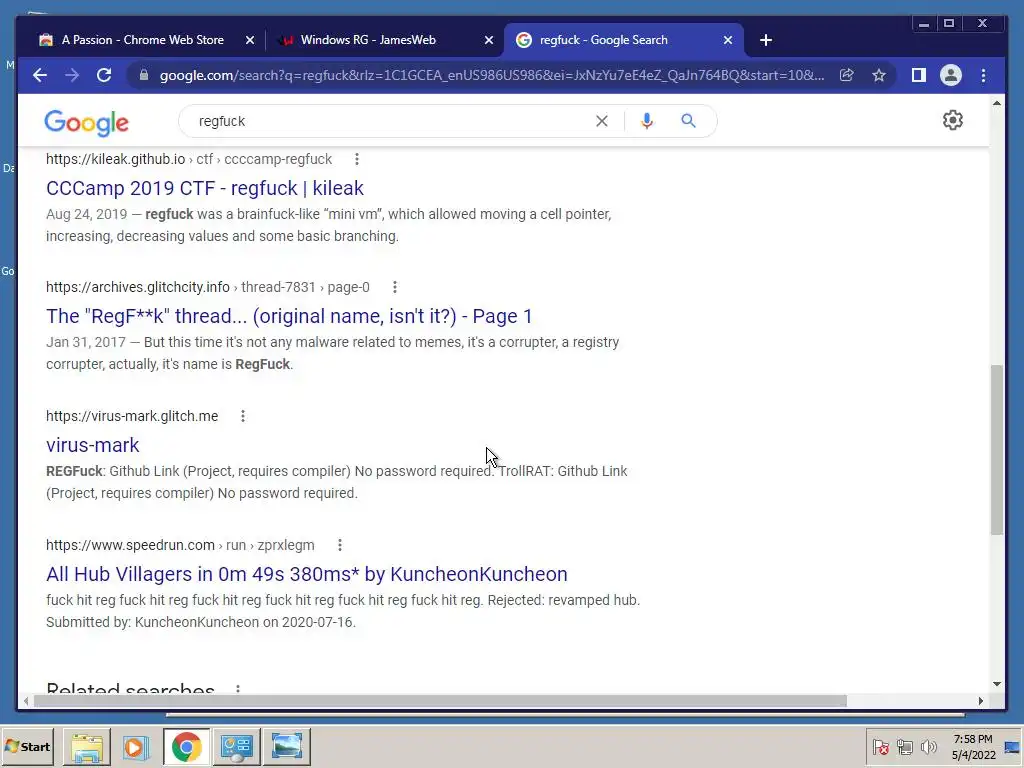Click the horizontal scrollbar thumb
This screenshot has width=1024, height=768.
click(440, 701)
